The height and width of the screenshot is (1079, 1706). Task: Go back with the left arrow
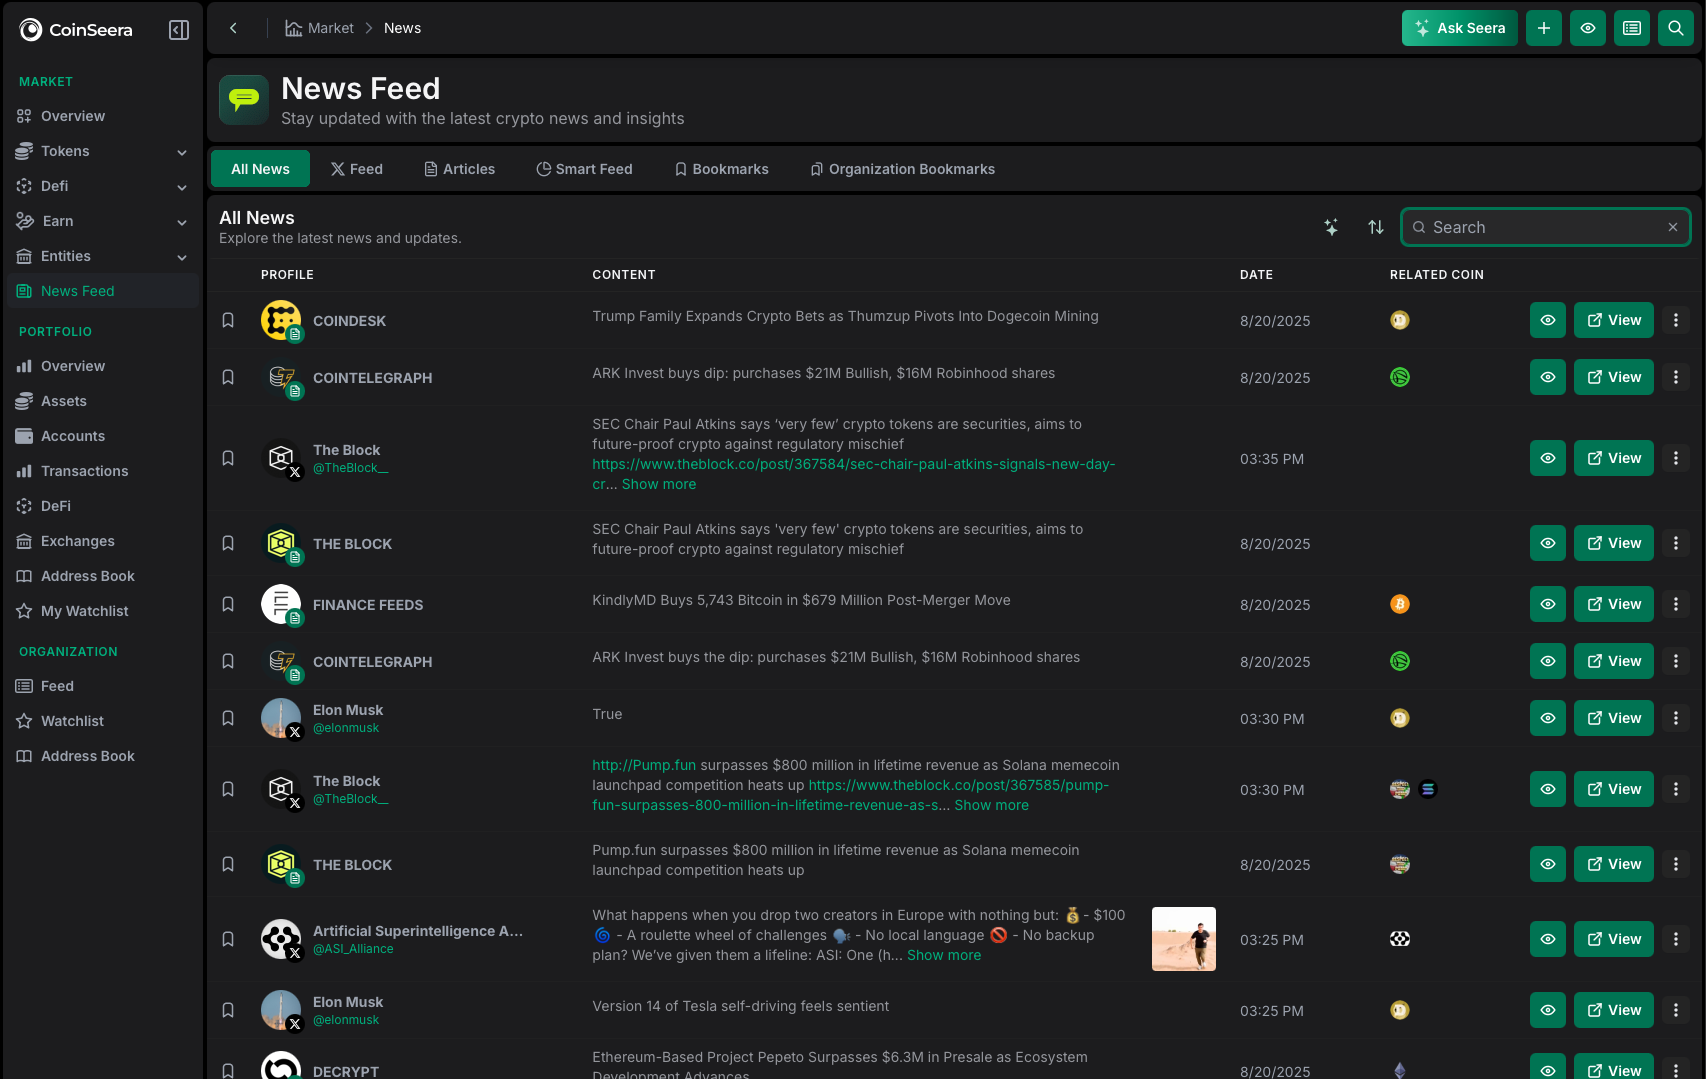[x=233, y=28]
